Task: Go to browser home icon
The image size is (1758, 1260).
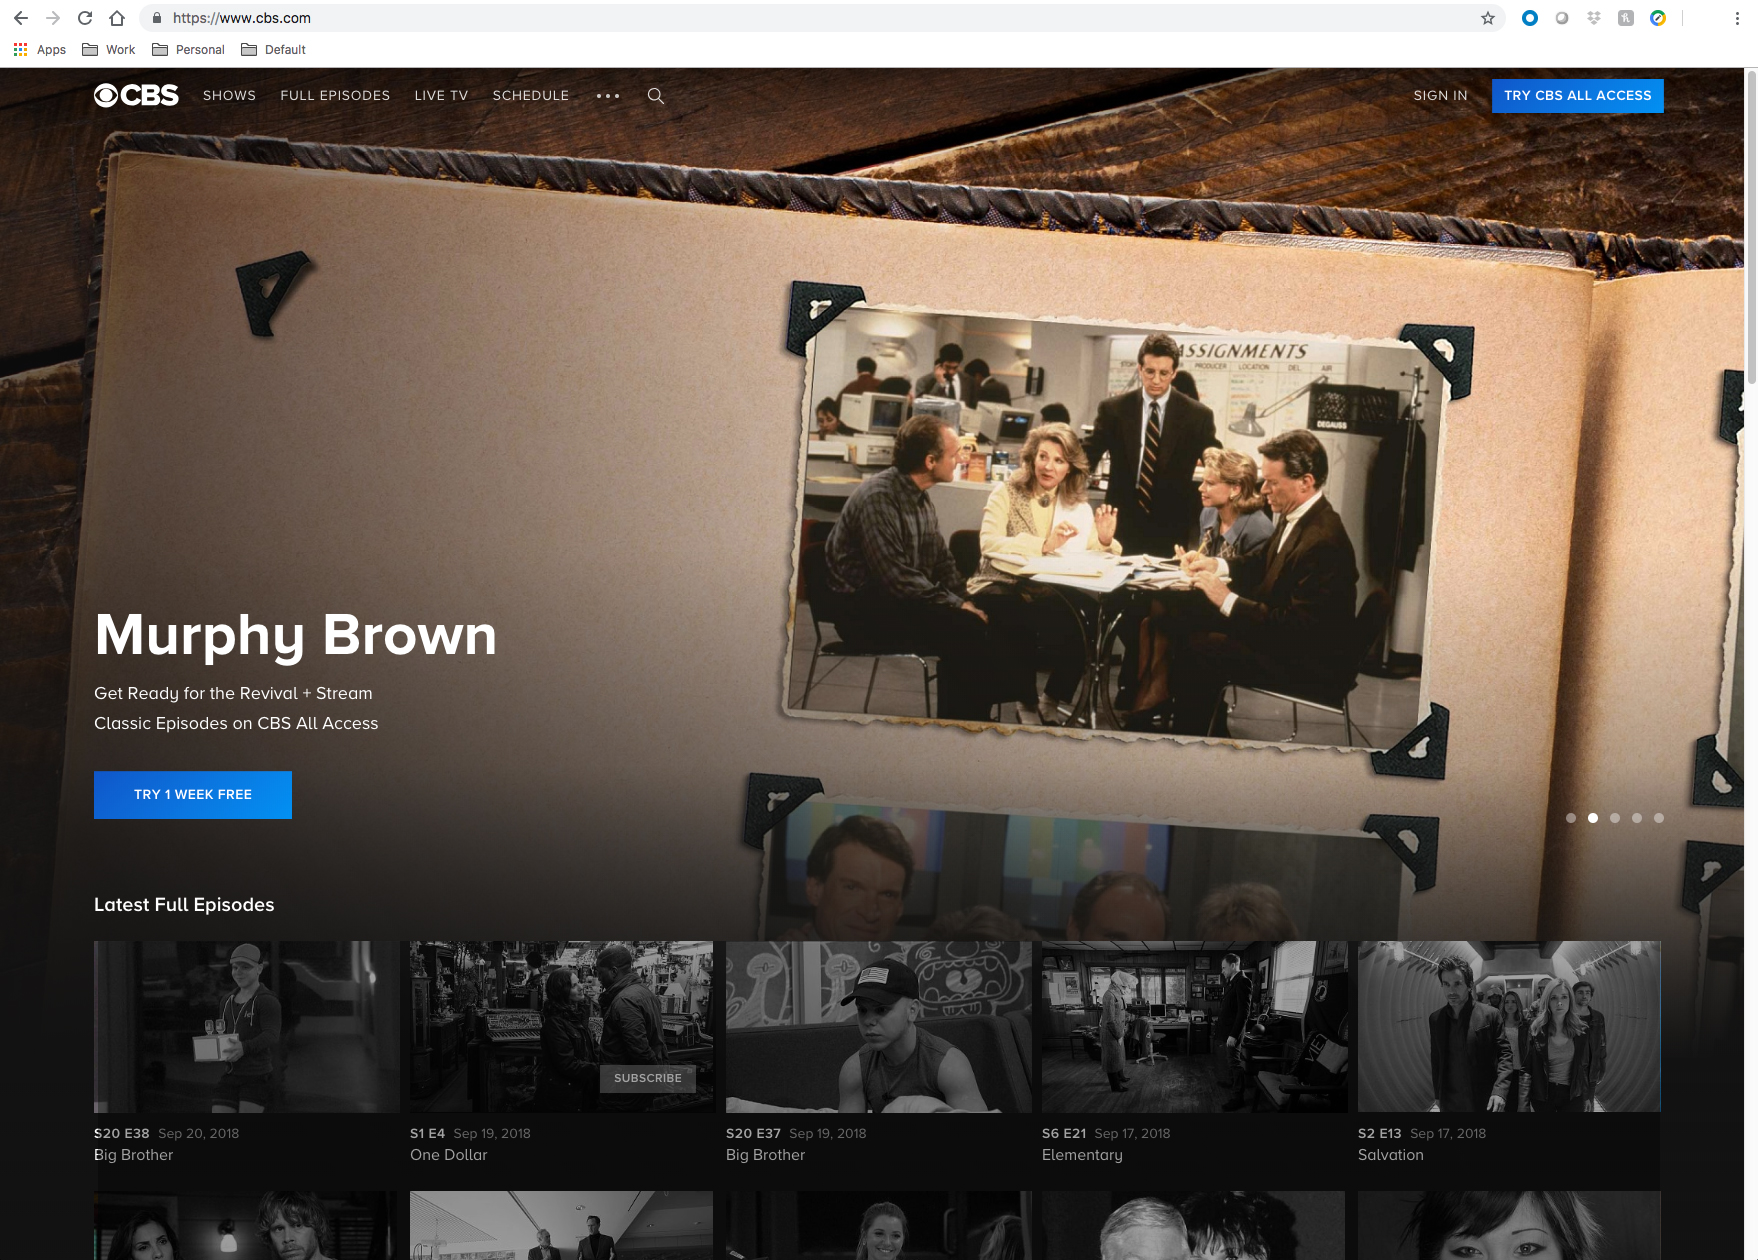Action: click(x=117, y=18)
